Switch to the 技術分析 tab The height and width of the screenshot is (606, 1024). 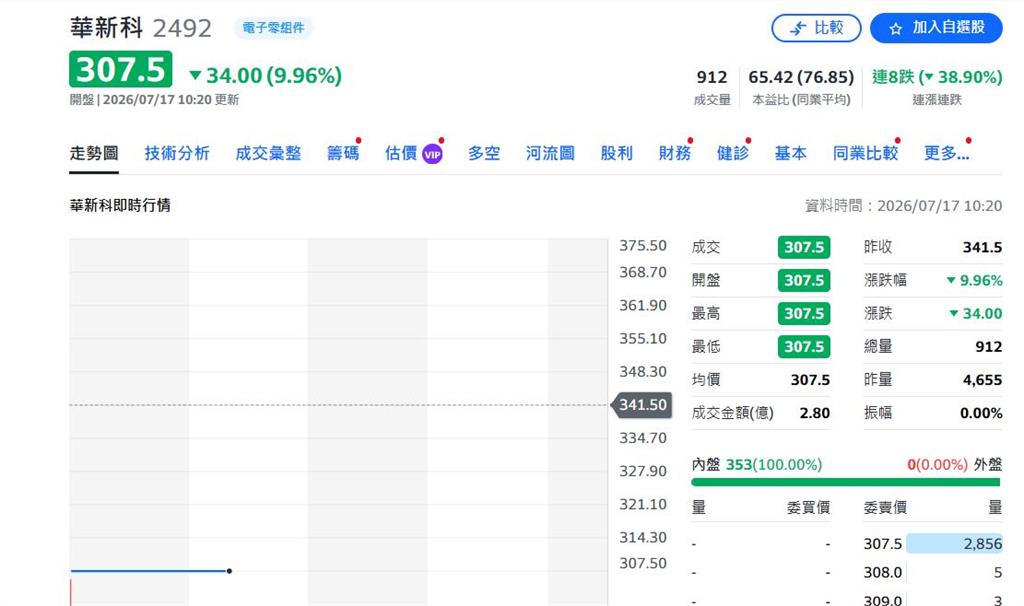point(177,153)
